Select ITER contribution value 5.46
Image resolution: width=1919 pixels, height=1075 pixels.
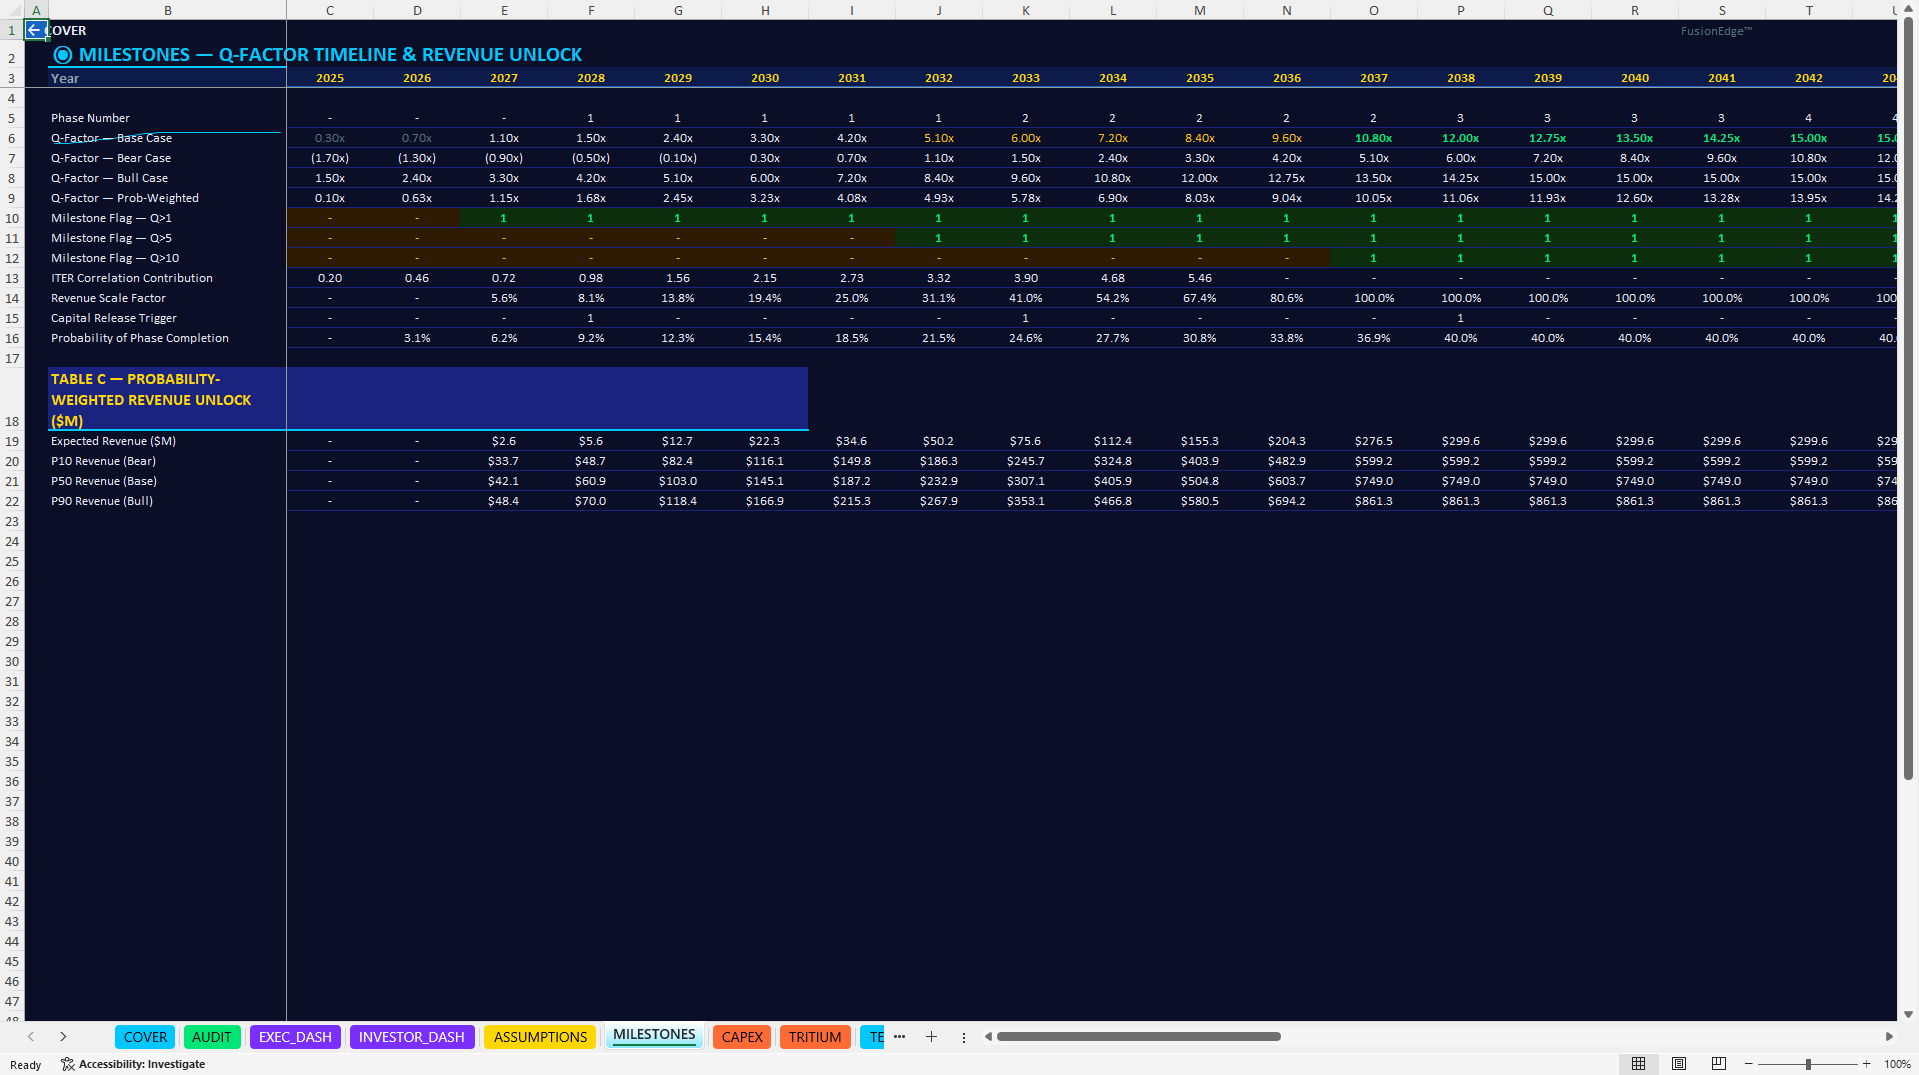click(1200, 278)
